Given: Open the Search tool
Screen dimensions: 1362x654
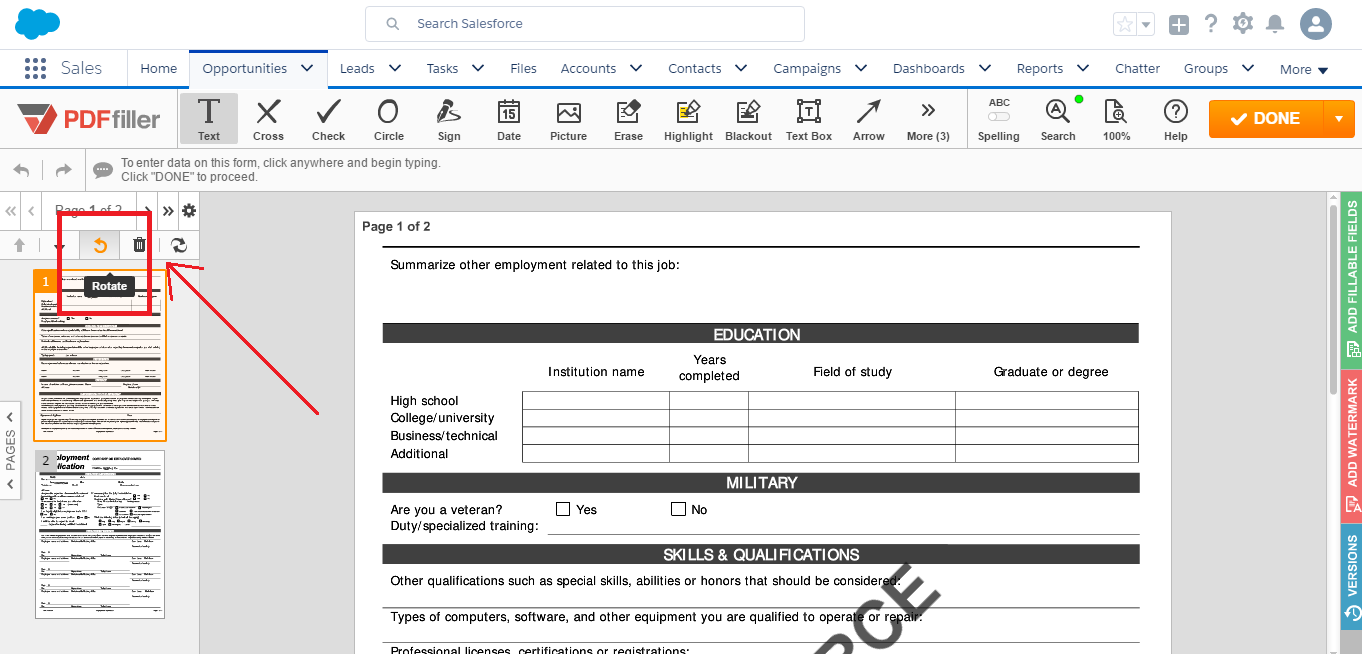Looking at the screenshot, I should (1058, 119).
